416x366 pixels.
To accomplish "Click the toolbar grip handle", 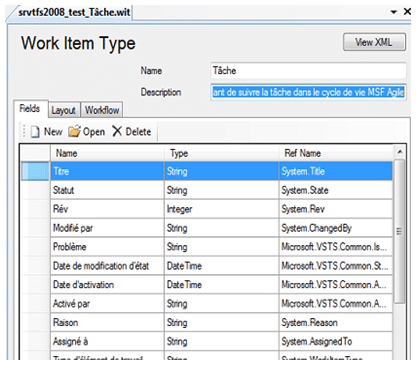I will point(24,131).
